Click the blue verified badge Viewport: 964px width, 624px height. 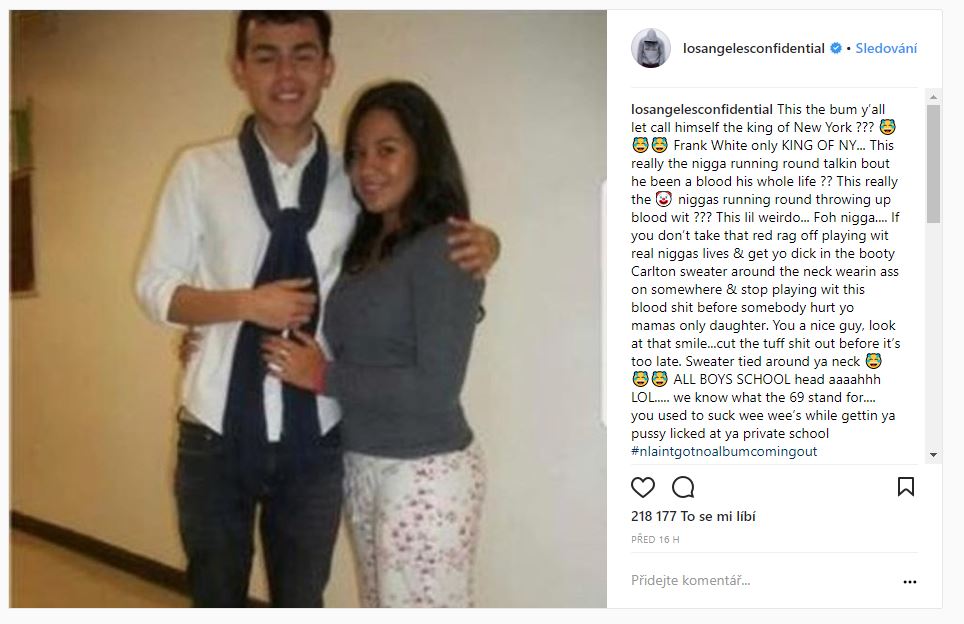tap(836, 48)
